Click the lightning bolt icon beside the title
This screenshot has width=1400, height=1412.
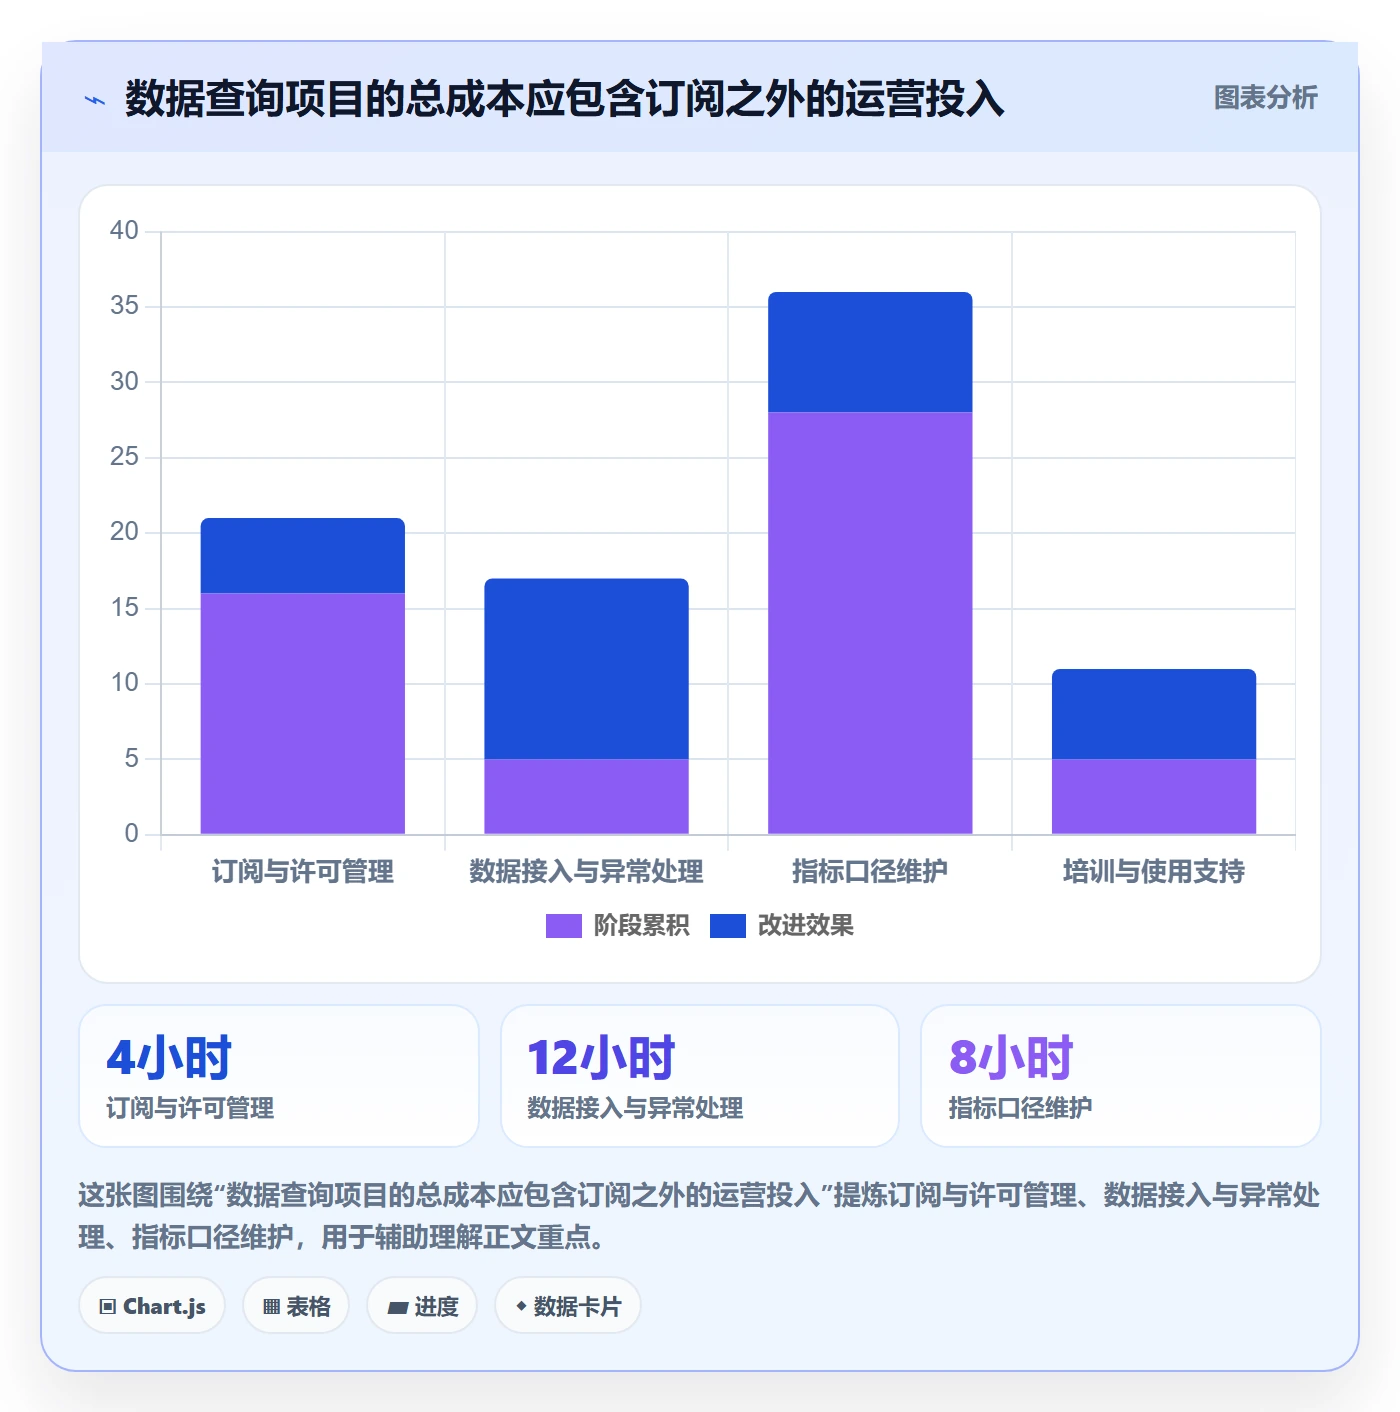click(x=95, y=100)
